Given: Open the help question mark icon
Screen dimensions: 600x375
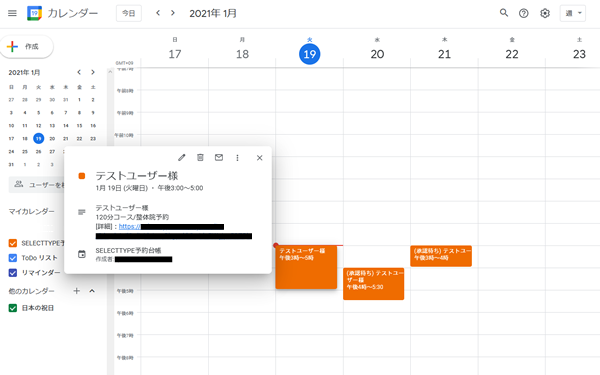Looking at the screenshot, I should coord(523,13).
